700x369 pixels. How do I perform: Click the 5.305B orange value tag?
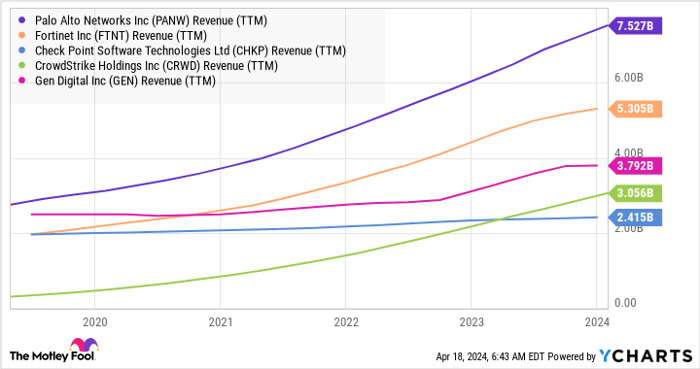(635, 108)
